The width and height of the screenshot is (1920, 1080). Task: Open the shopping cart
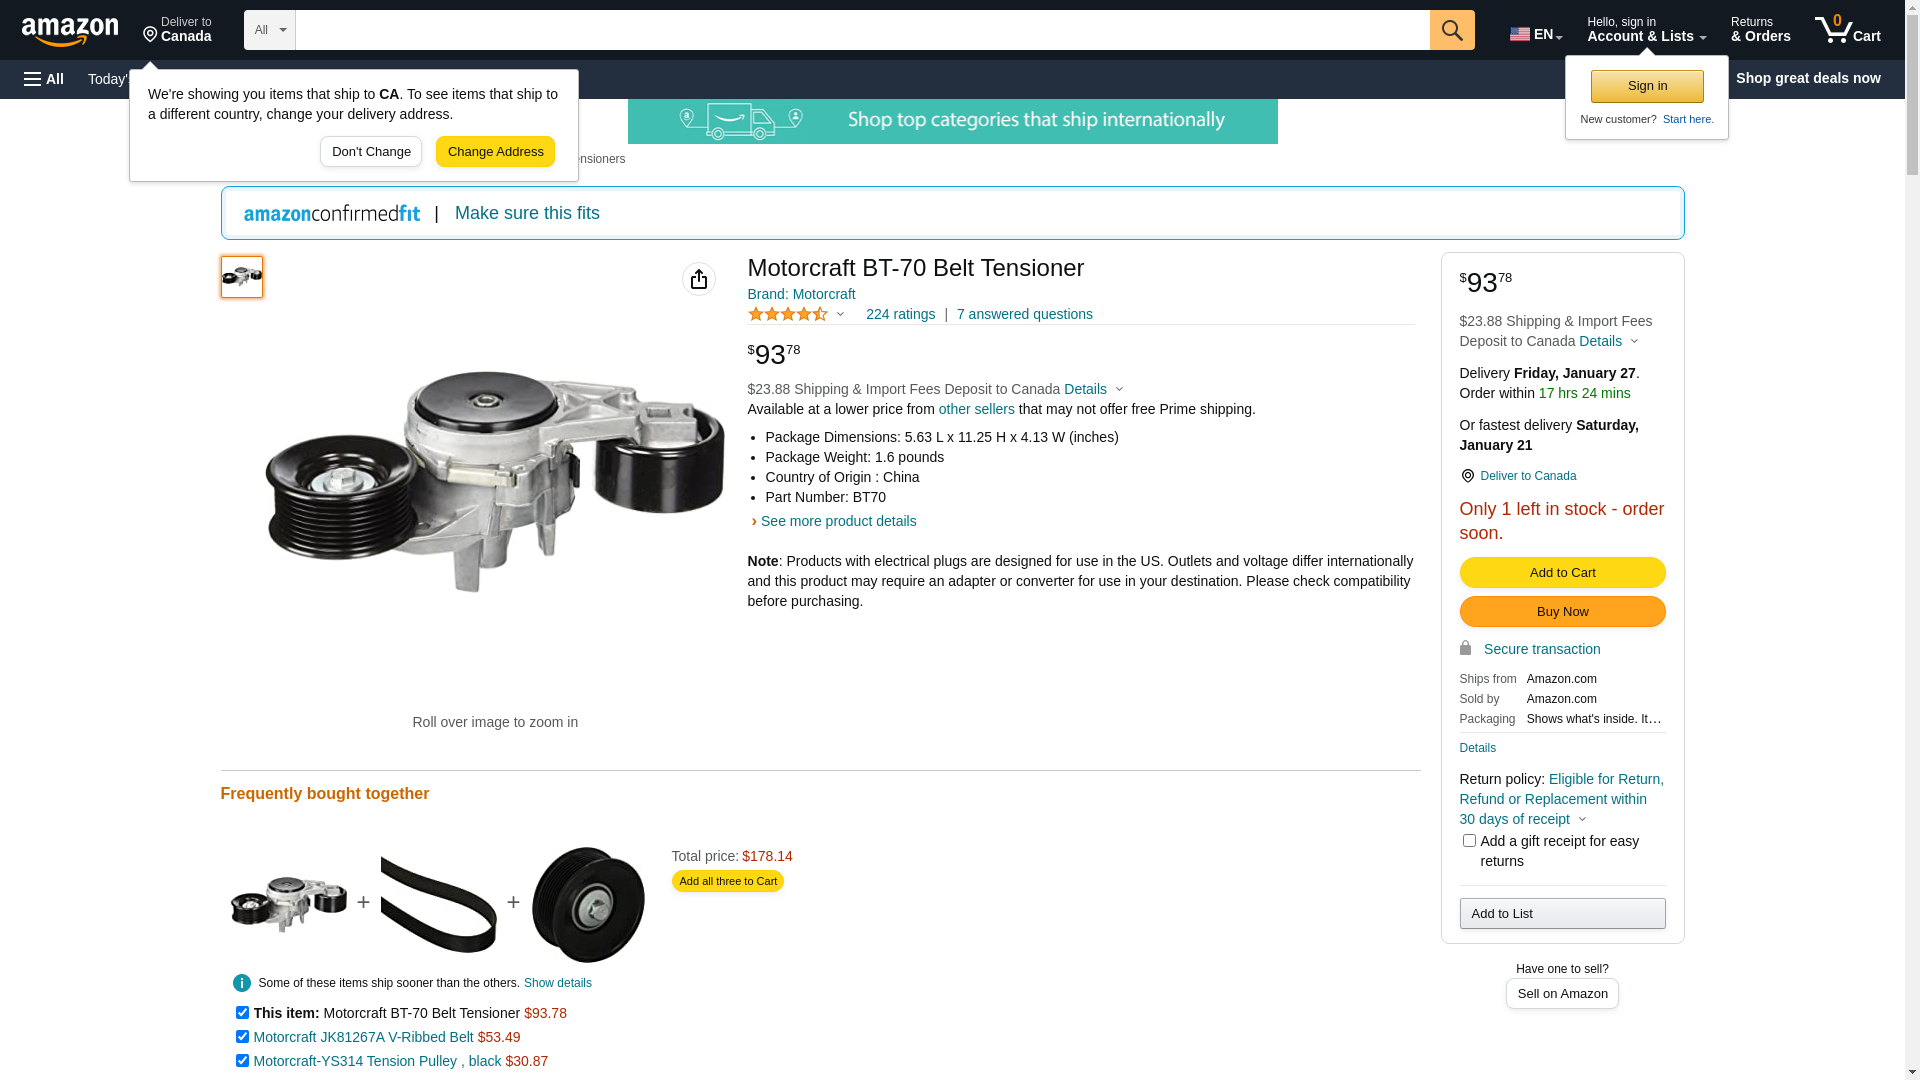1847,30
